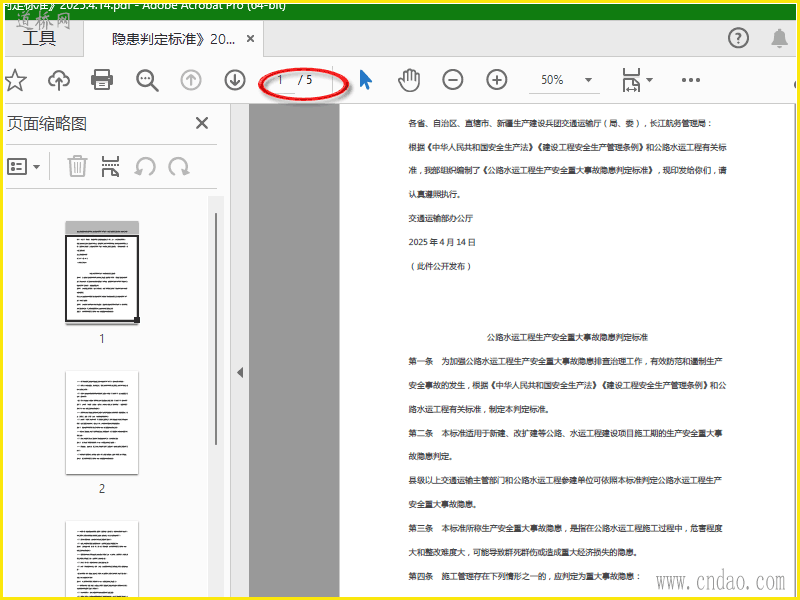Open the find text magnifier tool
This screenshot has width=800, height=600.
pos(147,81)
